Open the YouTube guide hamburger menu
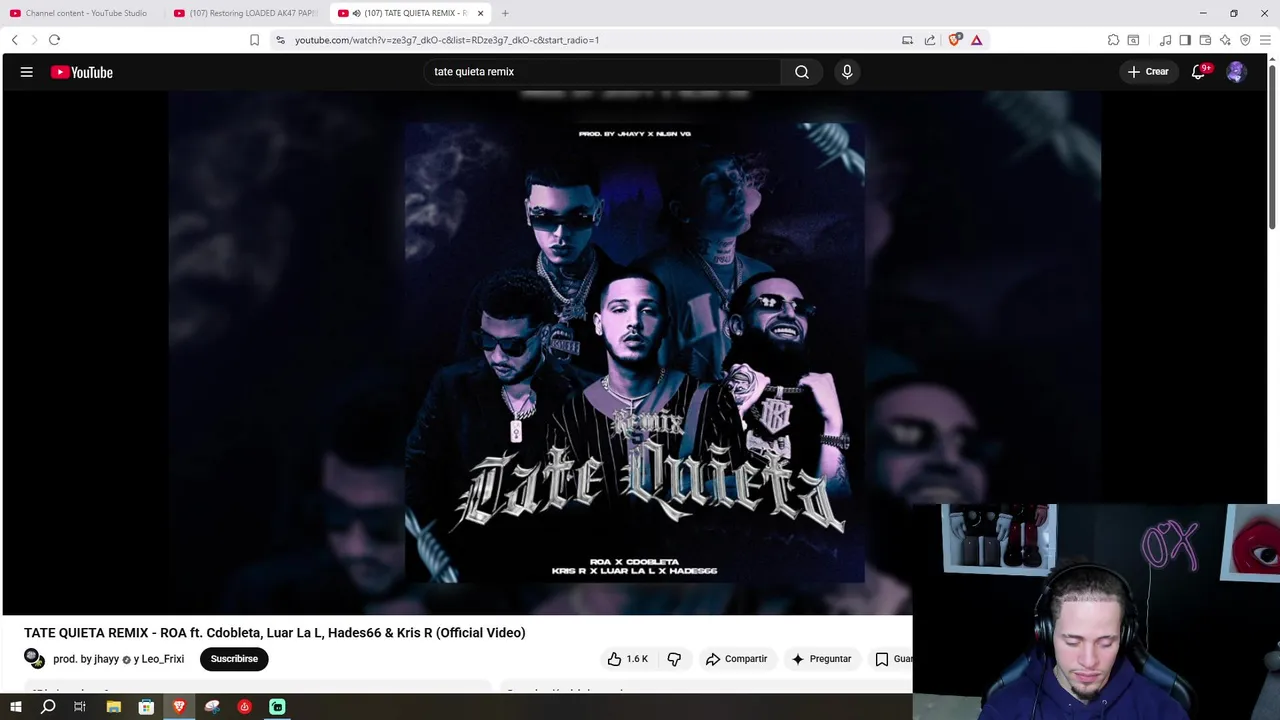Screen dimensions: 1280x720 [x=27, y=72]
